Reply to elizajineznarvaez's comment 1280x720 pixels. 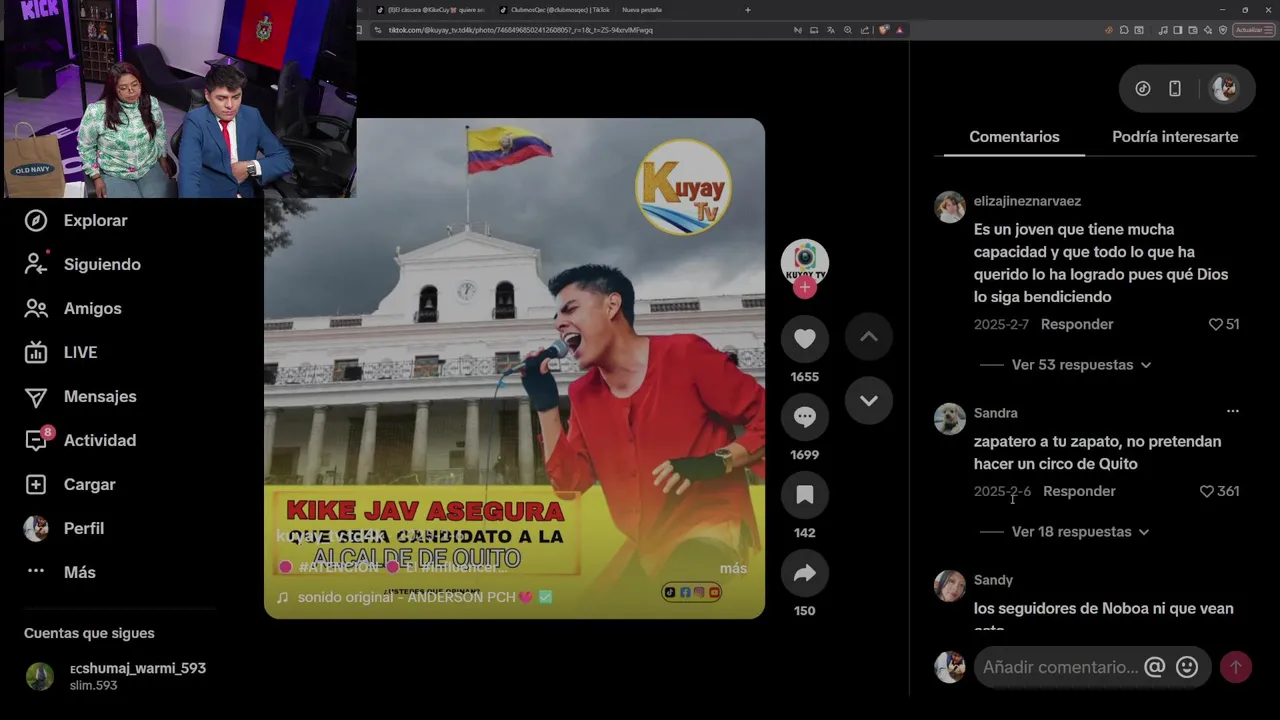pos(1077,324)
